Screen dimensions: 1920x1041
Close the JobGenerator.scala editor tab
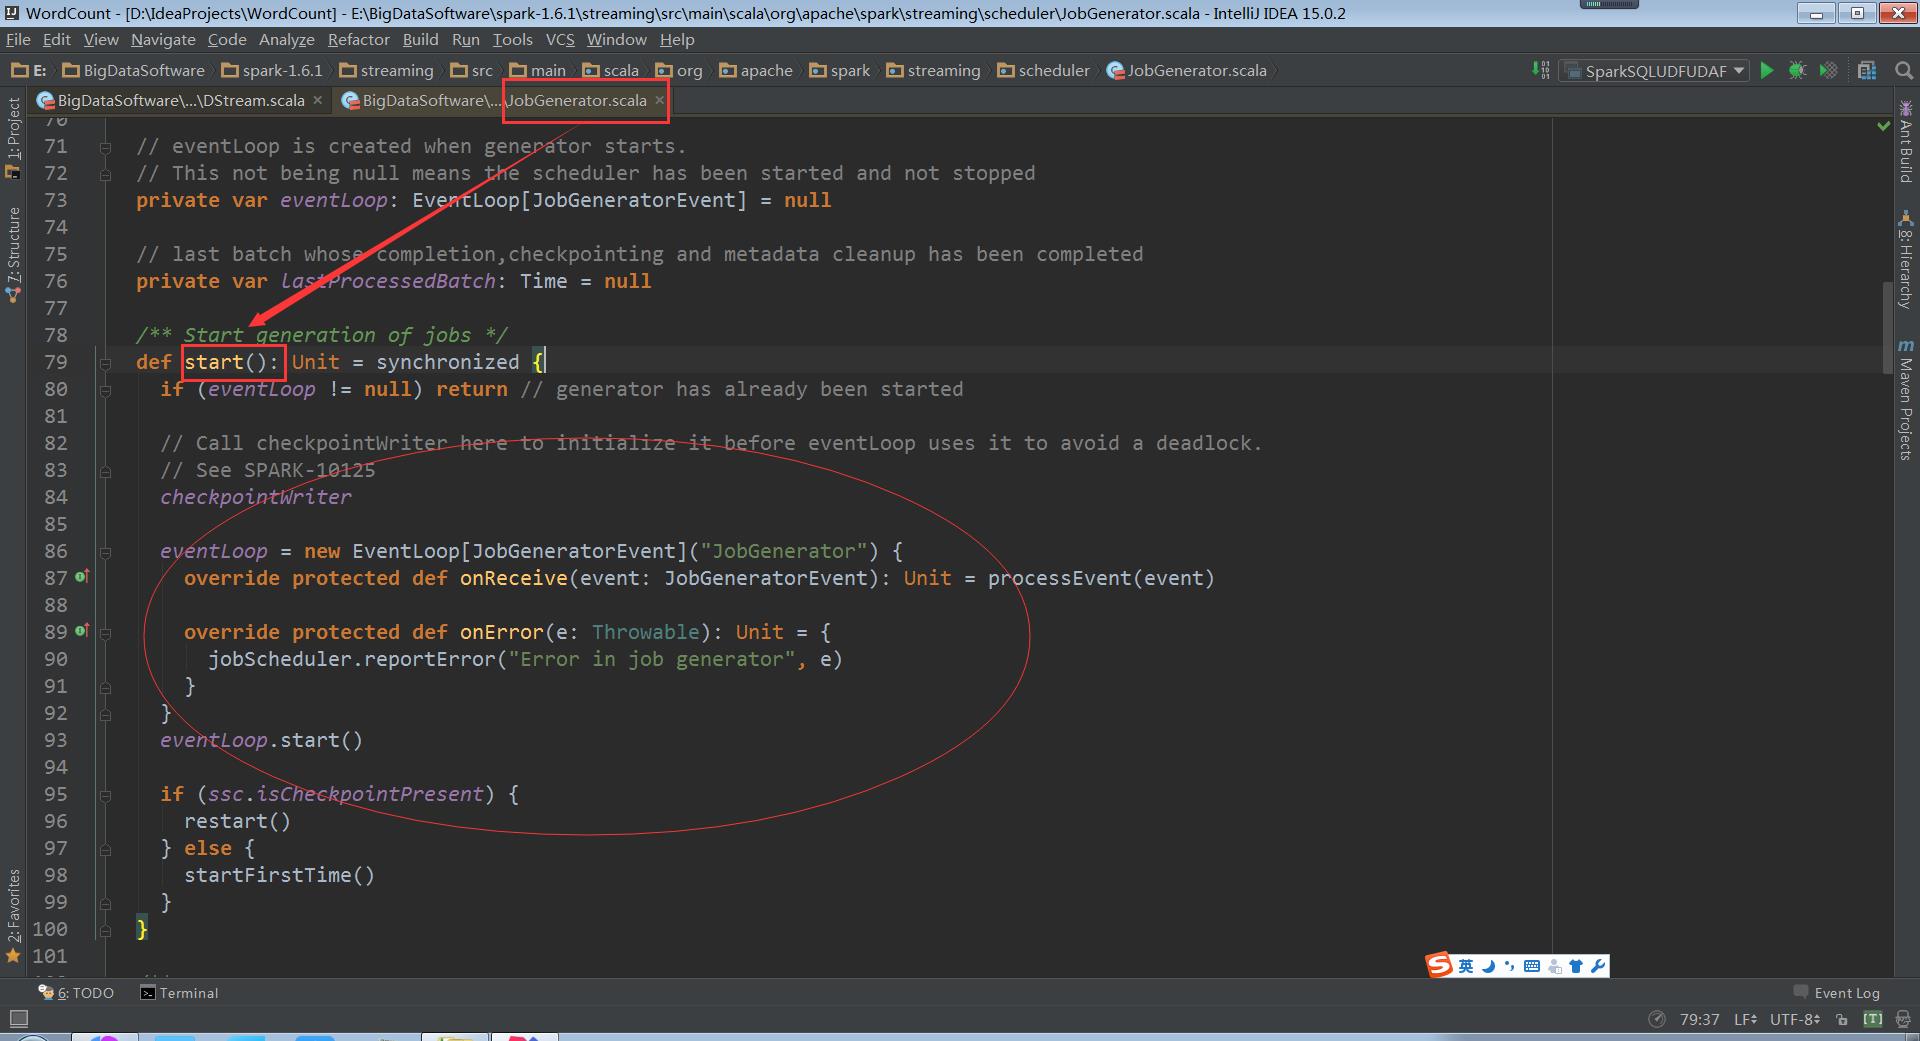(x=659, y=100)
